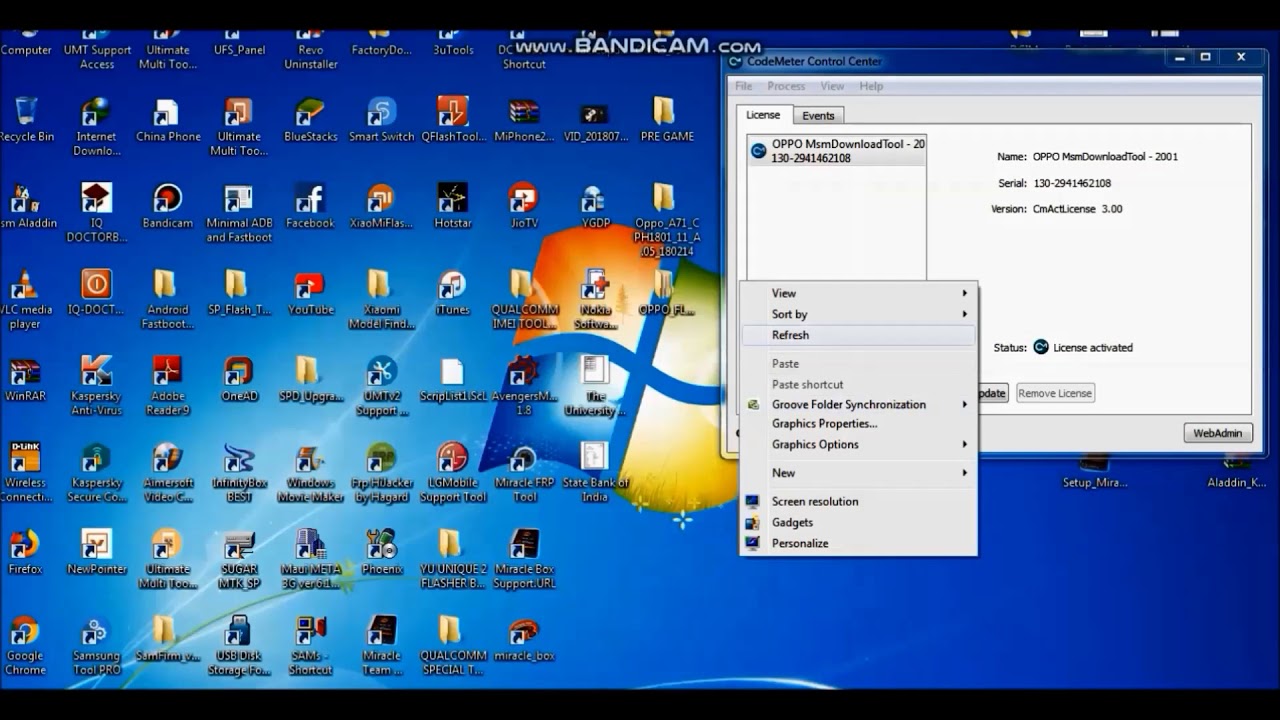
Task: Open Setup_Mira... icon behind CodeMeter
Action: (x=1094, y=472)
